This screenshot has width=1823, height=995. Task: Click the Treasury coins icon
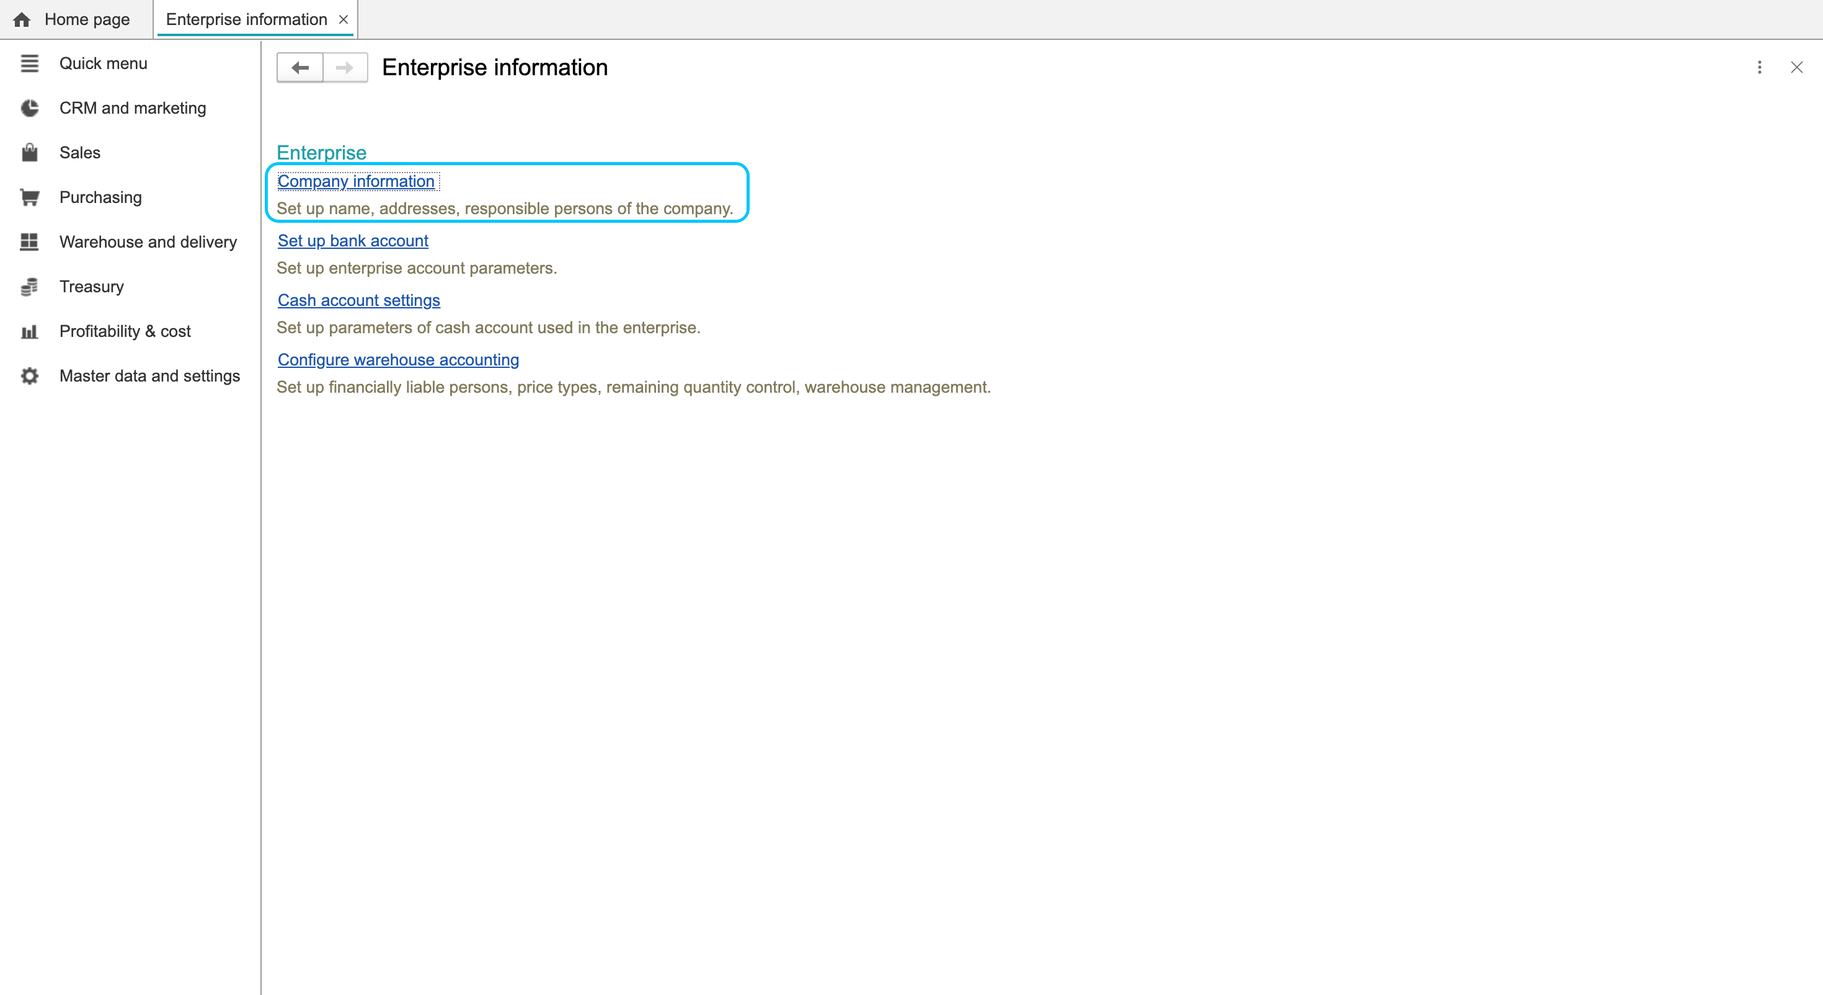tap(29, 287)
